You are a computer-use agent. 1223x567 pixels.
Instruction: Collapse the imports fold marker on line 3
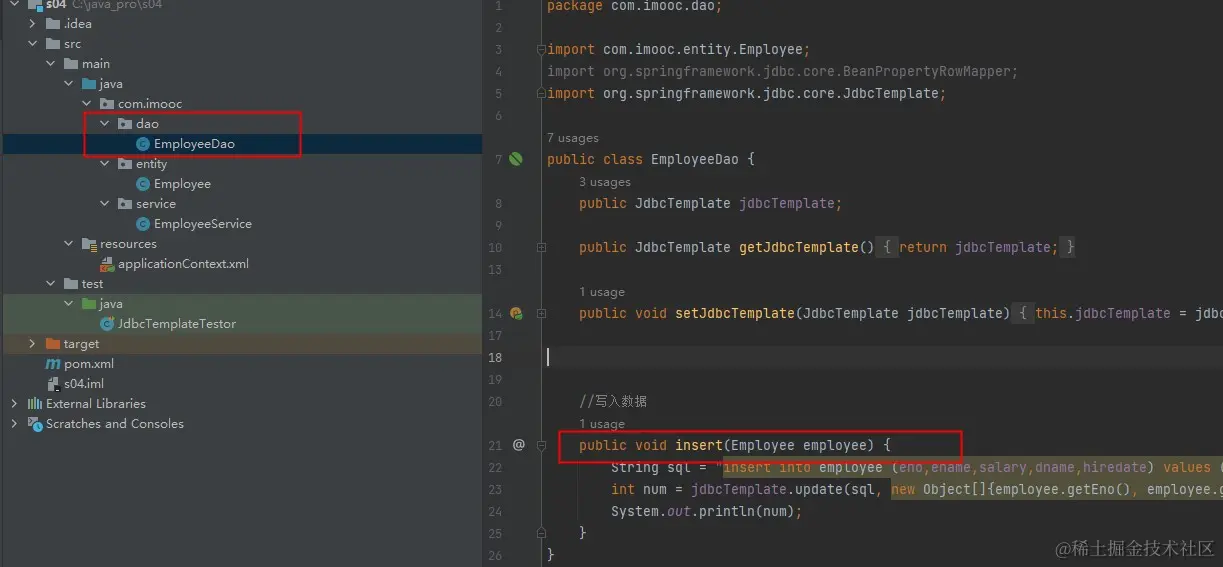541,49
